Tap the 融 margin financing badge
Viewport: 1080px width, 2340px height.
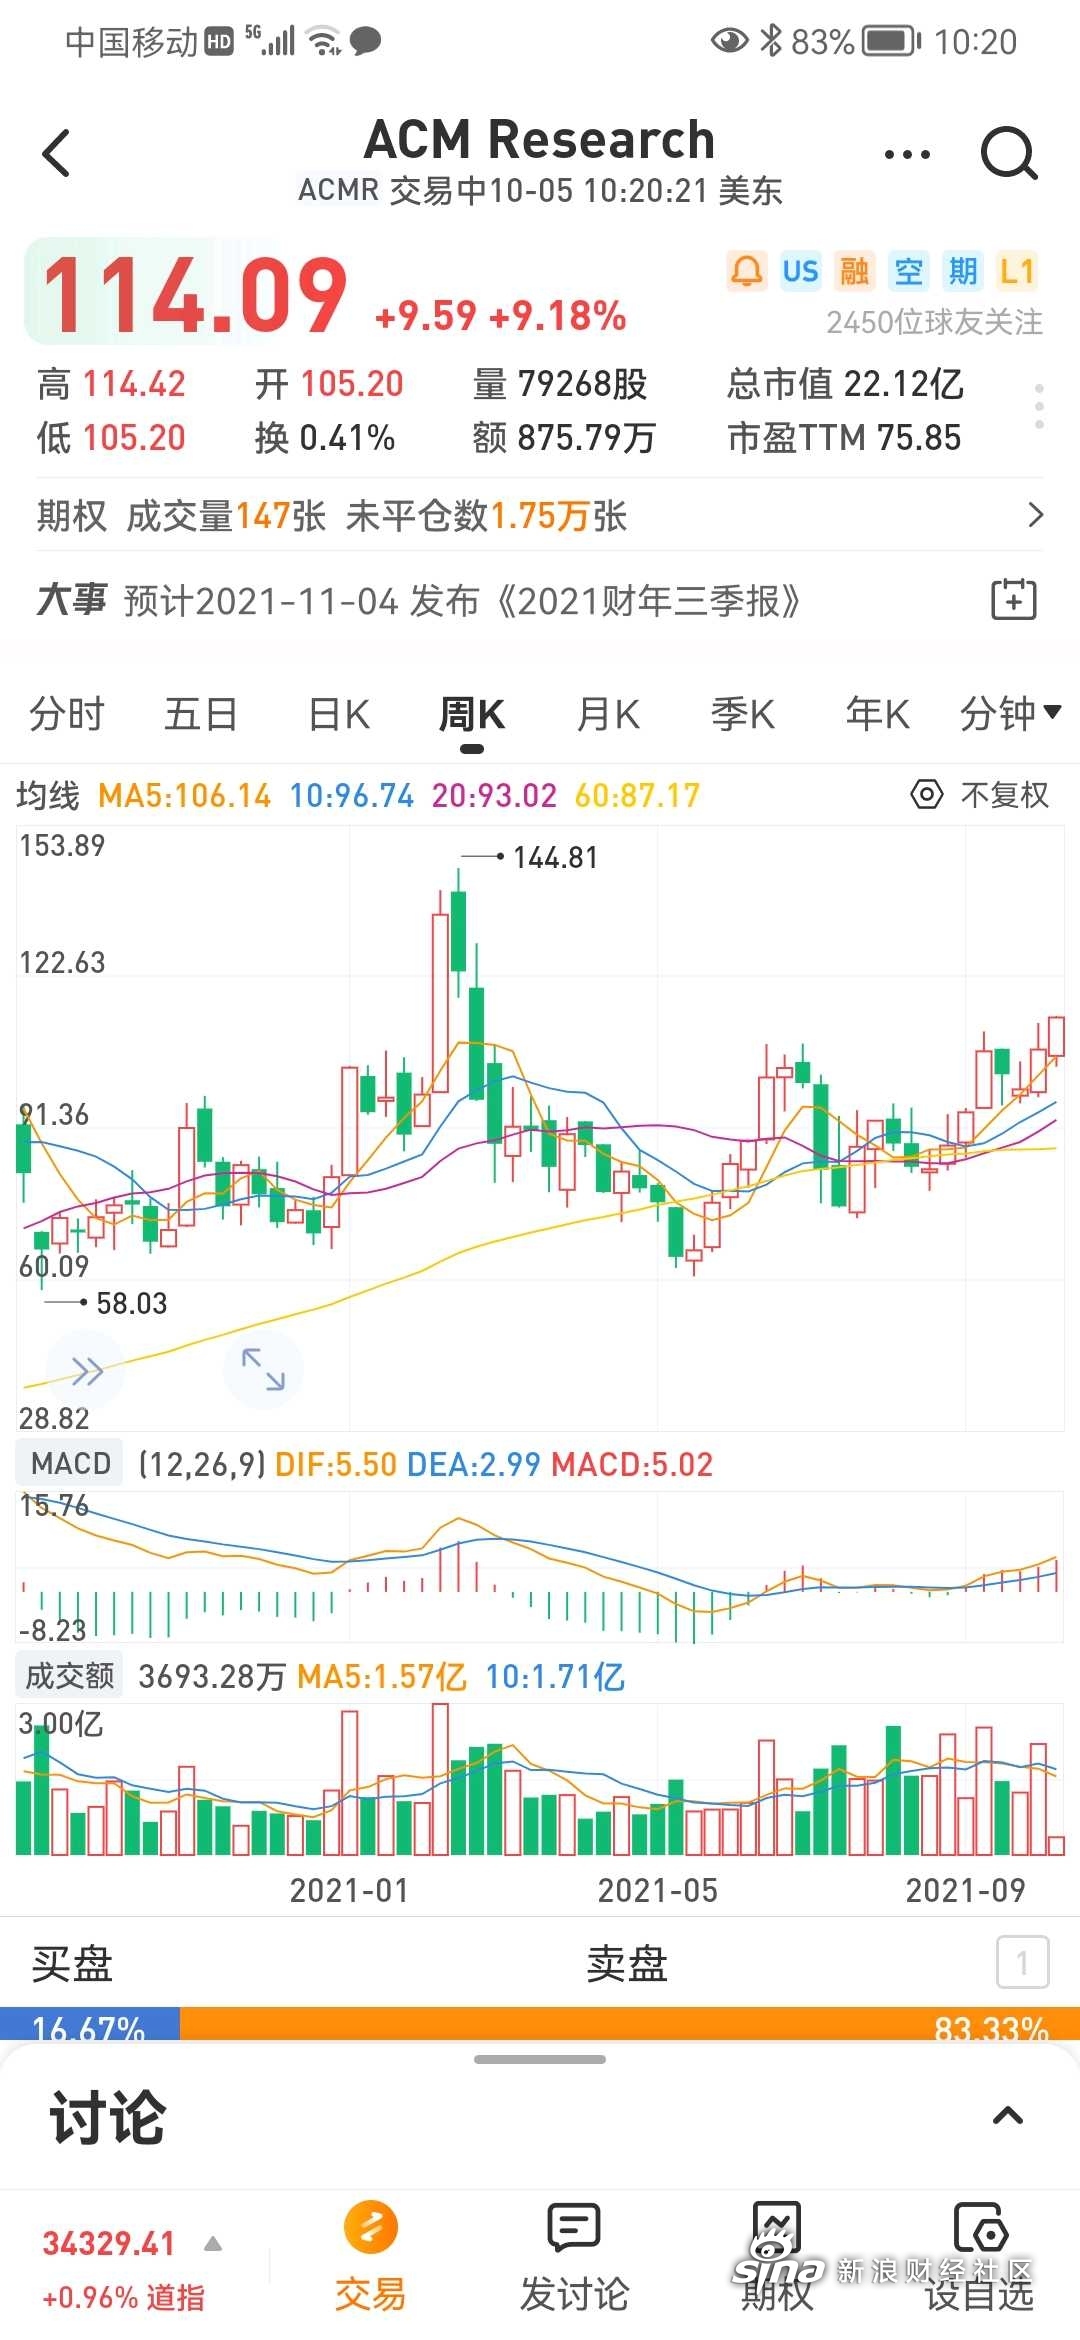(854, 271)
